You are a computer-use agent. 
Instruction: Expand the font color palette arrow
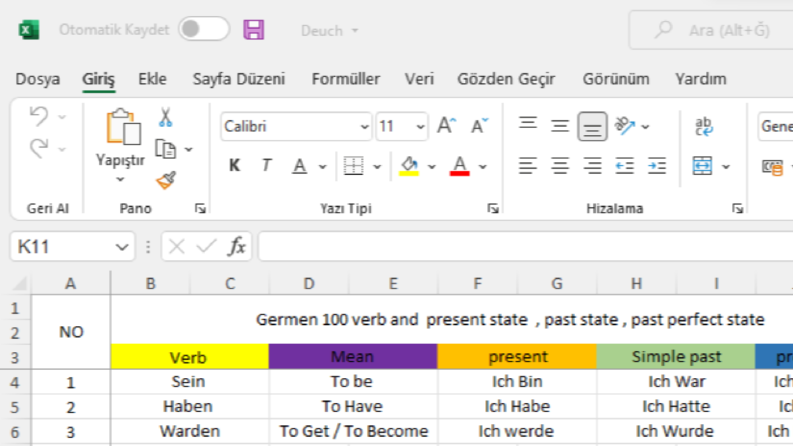coord(483,166)
